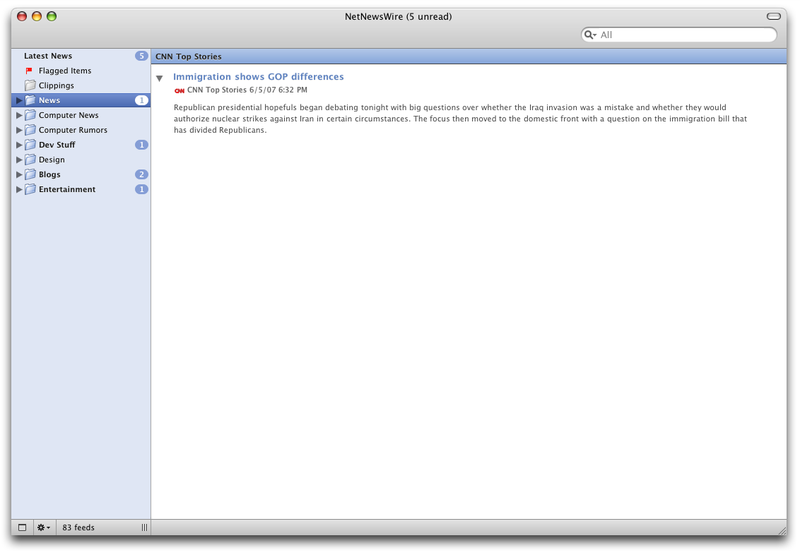The height and width of the screenshot is (555, 800).
Task: Click the unread badge on the News folder
Action: pyautogui.click(x=141, y=100)
